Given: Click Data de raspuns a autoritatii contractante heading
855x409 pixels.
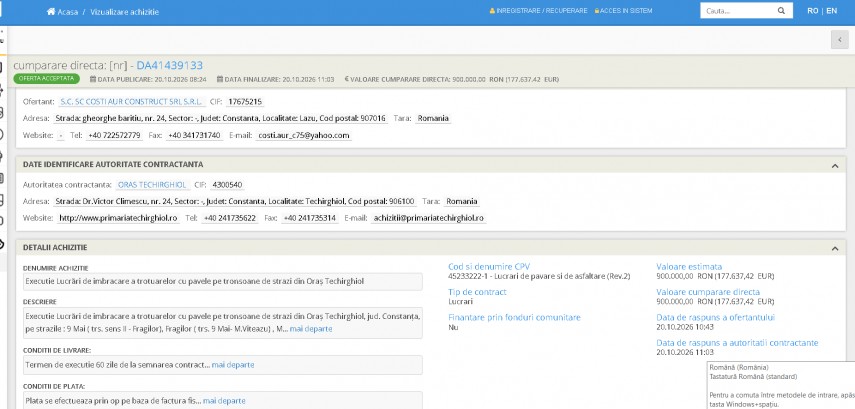Looking at the screenshot, I should coord(737,343).
